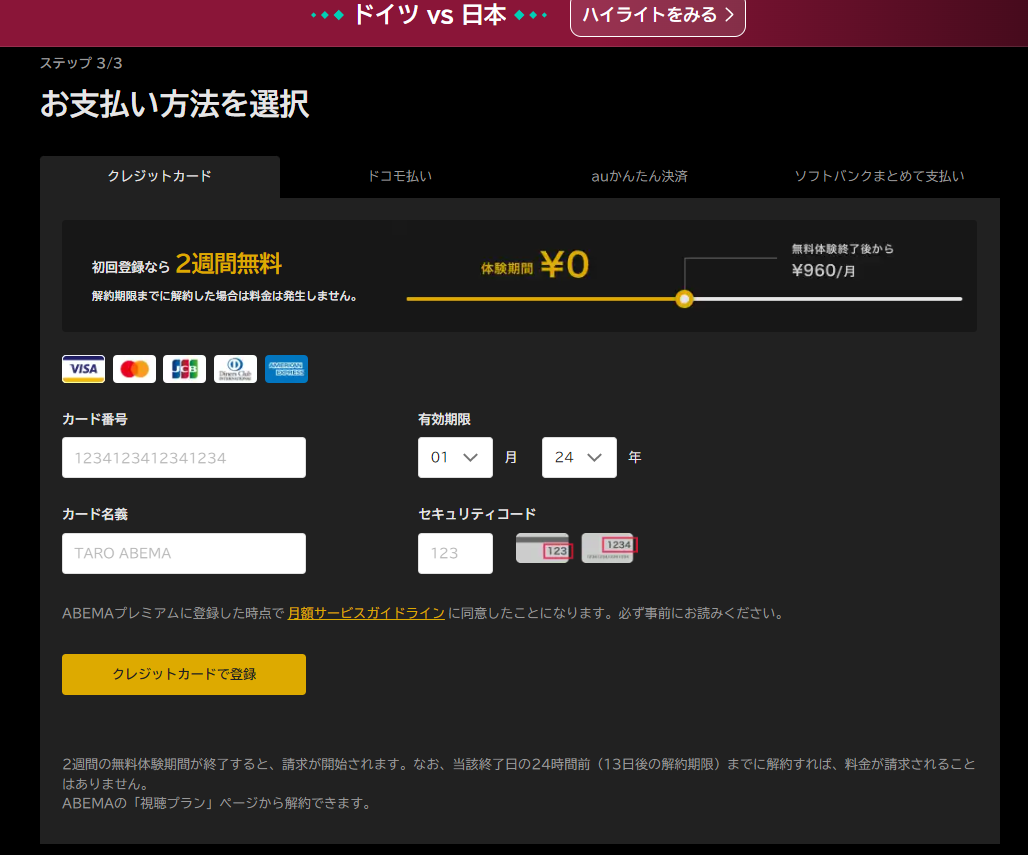This screenshot has width=1028, height=855.
Task: Click the yellow trial period marker on the timeline
Action: point(684,299)
